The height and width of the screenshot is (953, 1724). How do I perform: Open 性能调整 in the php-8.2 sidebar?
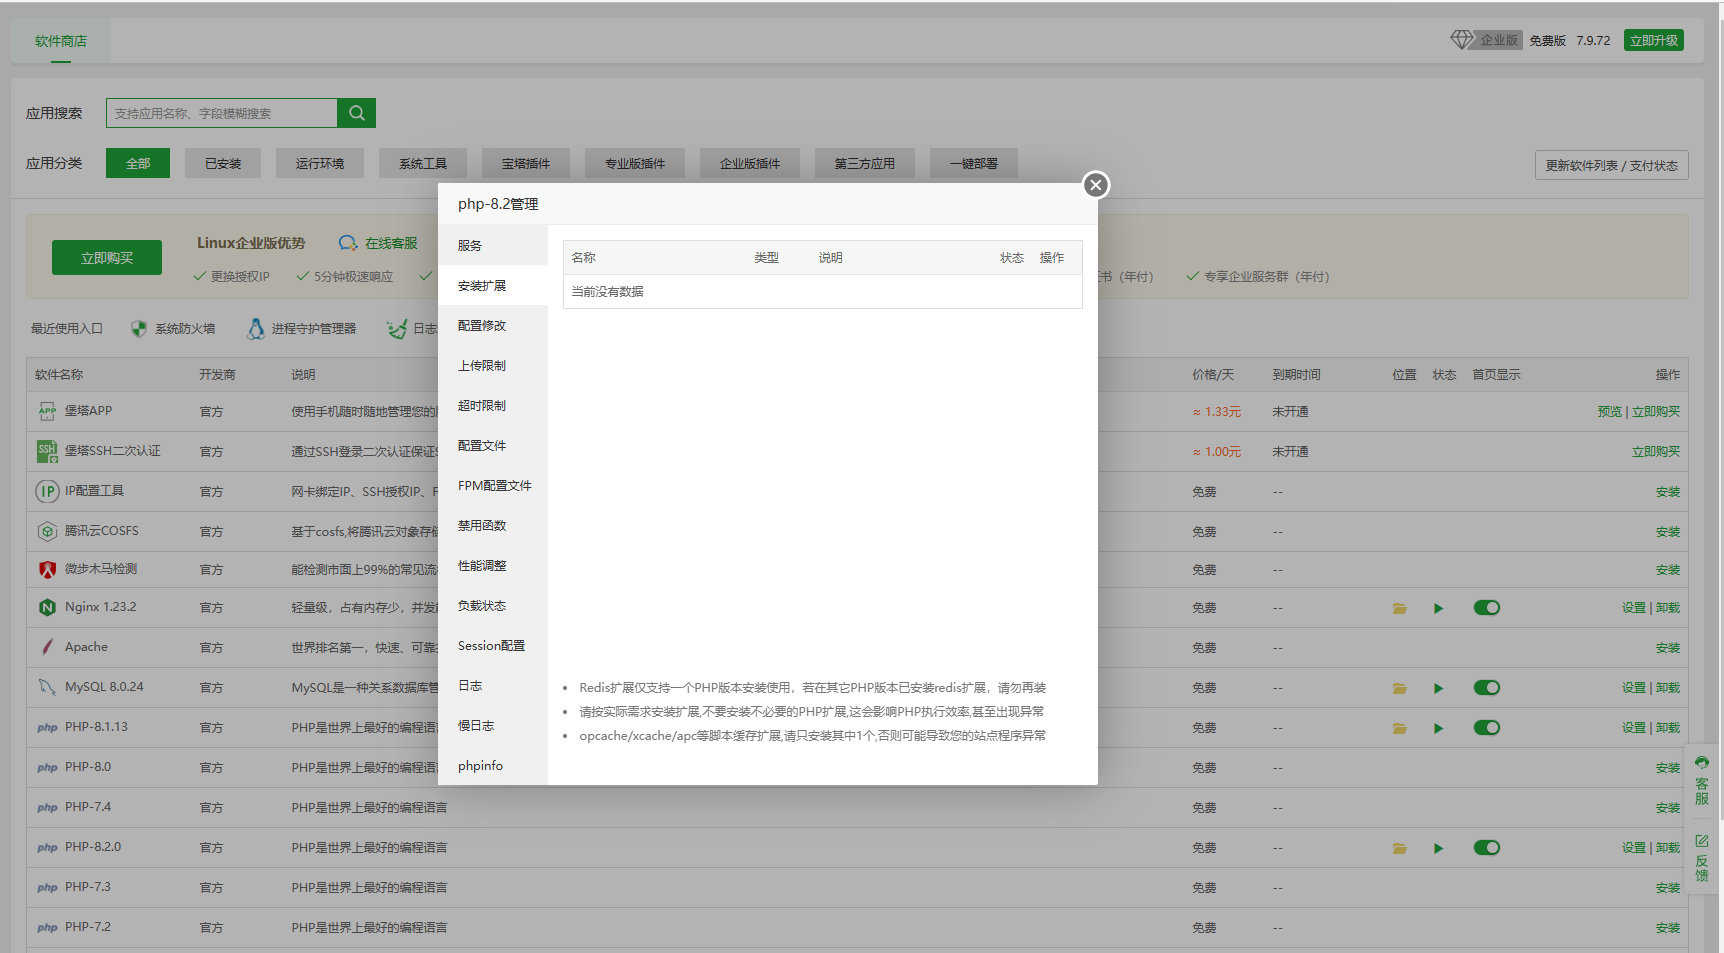click(493, 565)
